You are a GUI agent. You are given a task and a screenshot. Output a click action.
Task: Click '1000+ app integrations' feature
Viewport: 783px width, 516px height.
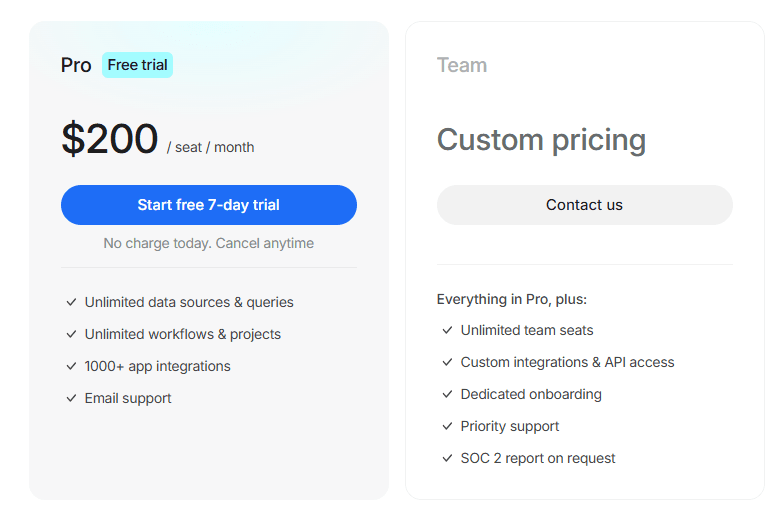157,366
